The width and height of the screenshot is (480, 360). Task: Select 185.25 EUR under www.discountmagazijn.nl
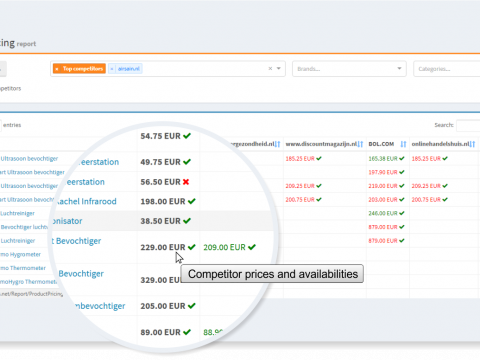(x=300, y=158)
